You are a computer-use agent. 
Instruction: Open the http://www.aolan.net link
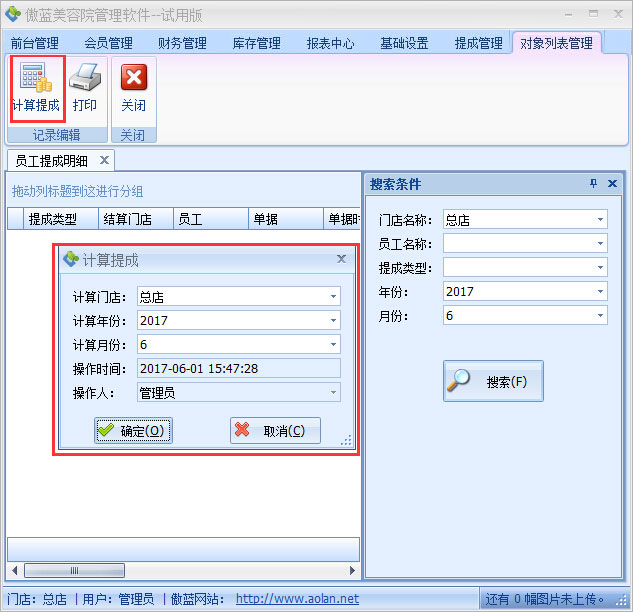click(298, 599)
